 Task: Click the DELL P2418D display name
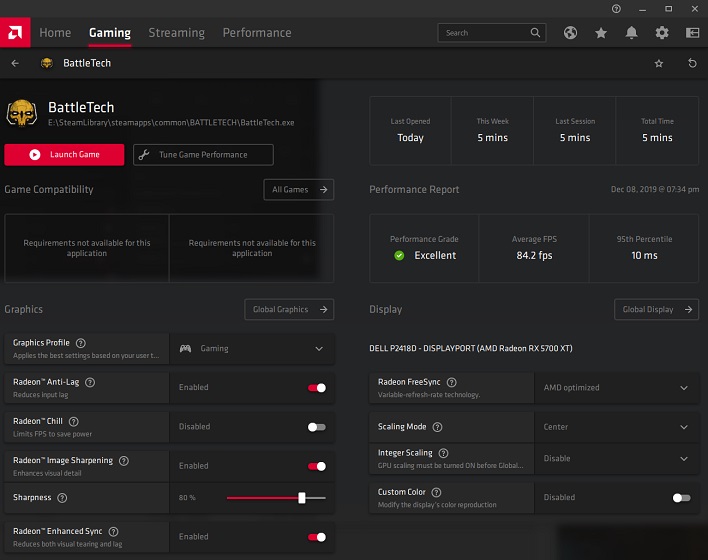point(471,348)
